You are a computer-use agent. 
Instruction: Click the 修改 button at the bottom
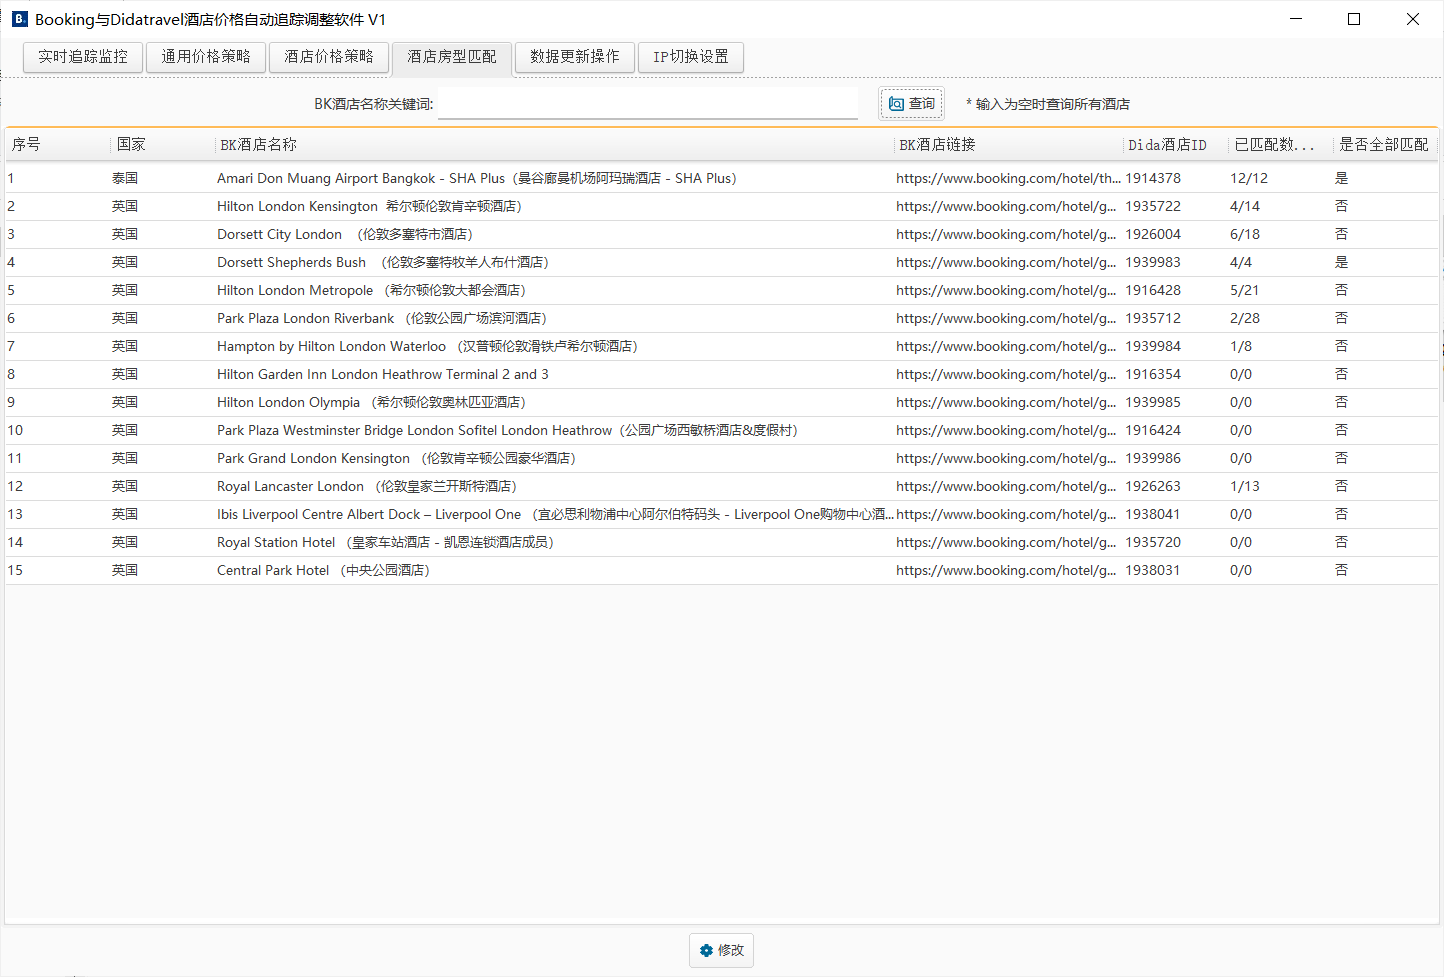point(721,950)
